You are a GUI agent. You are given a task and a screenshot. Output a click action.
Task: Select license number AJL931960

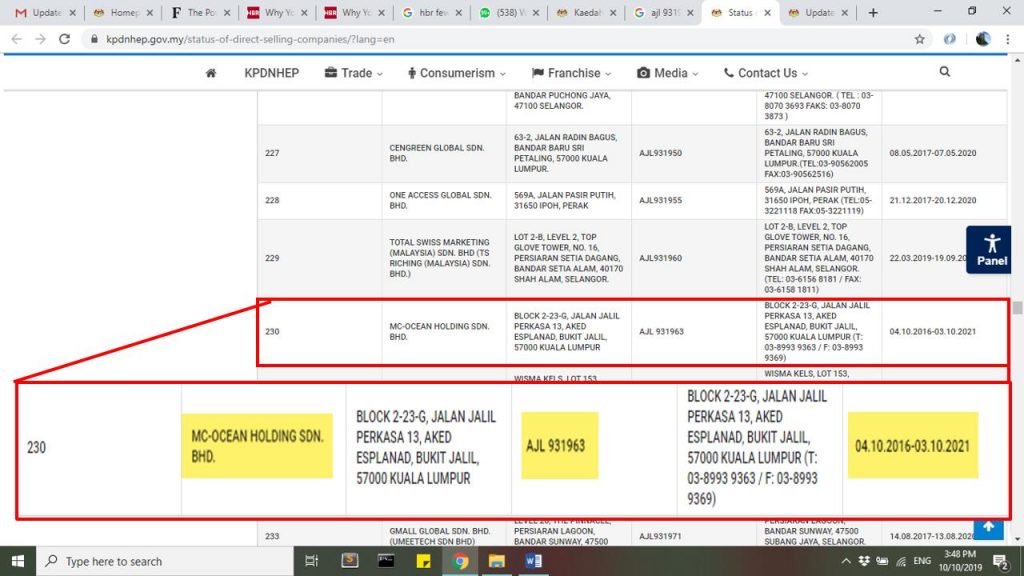point(660,258)
